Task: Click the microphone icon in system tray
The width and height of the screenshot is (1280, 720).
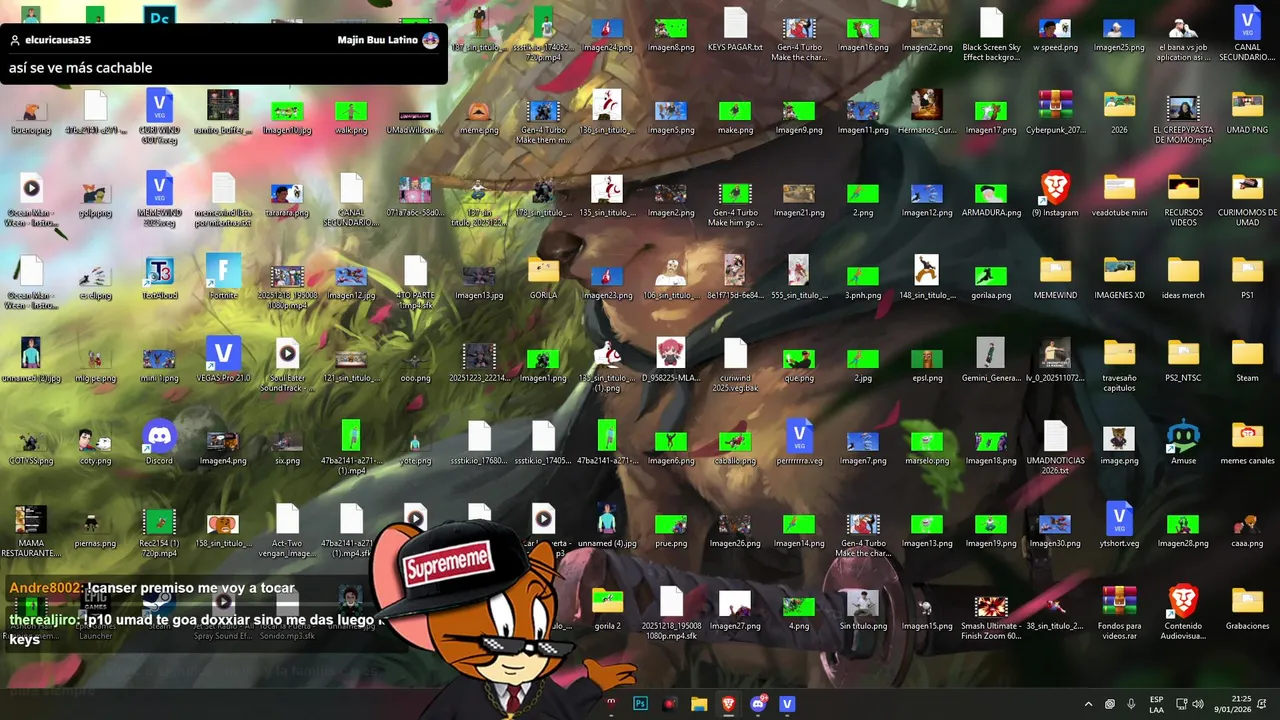Action: (1132, 704)
